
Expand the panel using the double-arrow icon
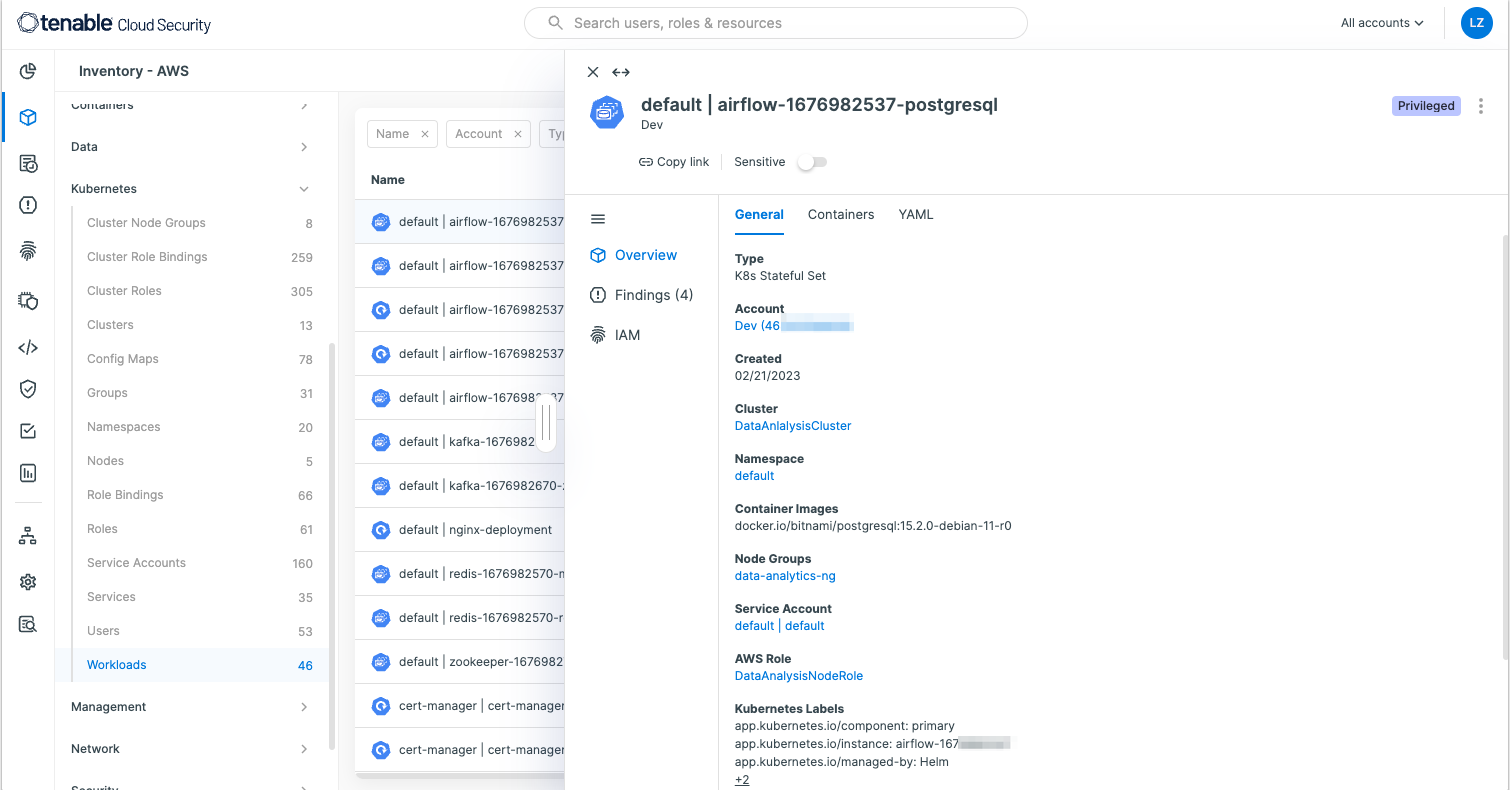[x=621, y=72]
